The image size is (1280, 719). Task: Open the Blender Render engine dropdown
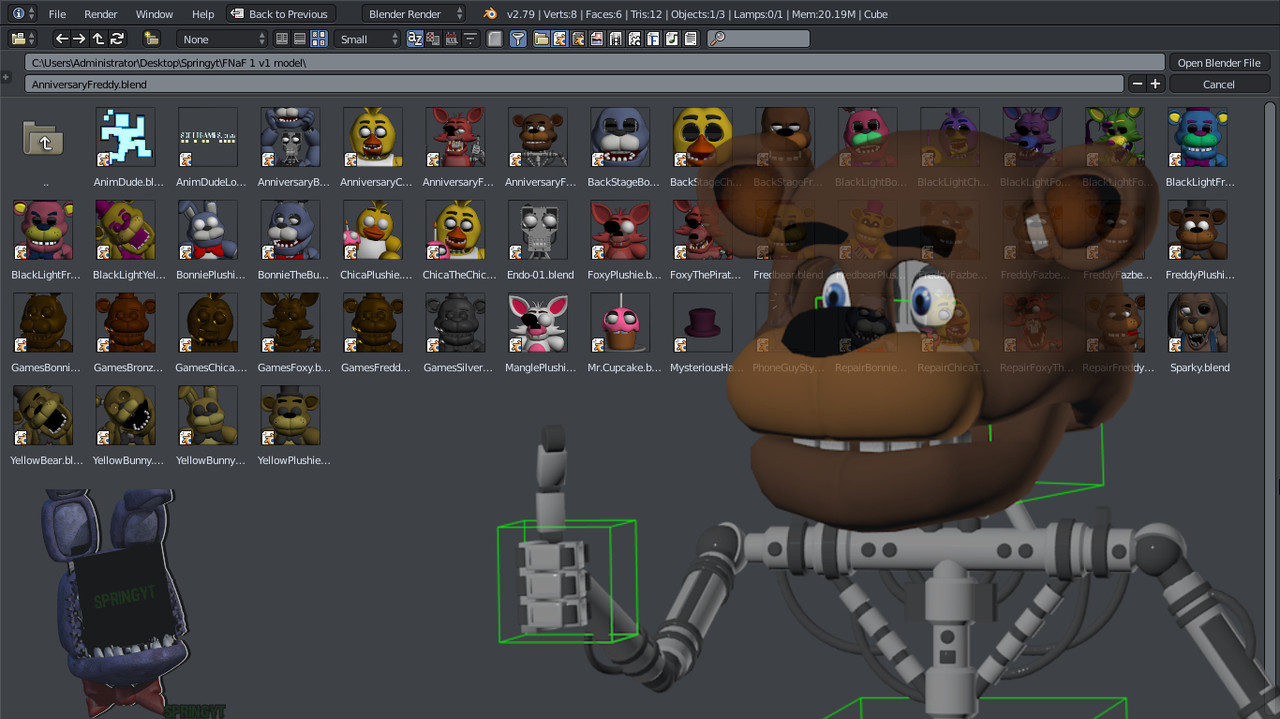[x=414, y=14]
